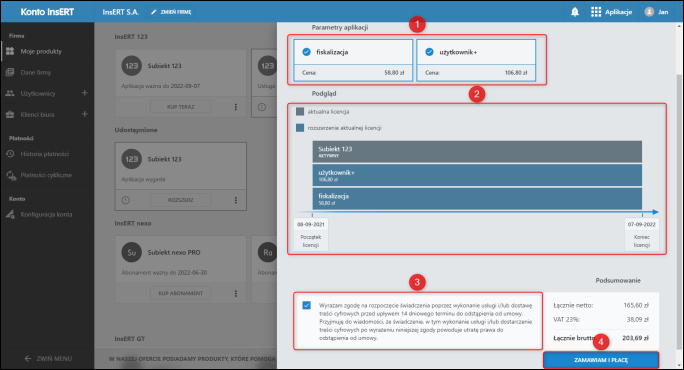Click the InsERT S.A. company name

[x=120, y=12]
